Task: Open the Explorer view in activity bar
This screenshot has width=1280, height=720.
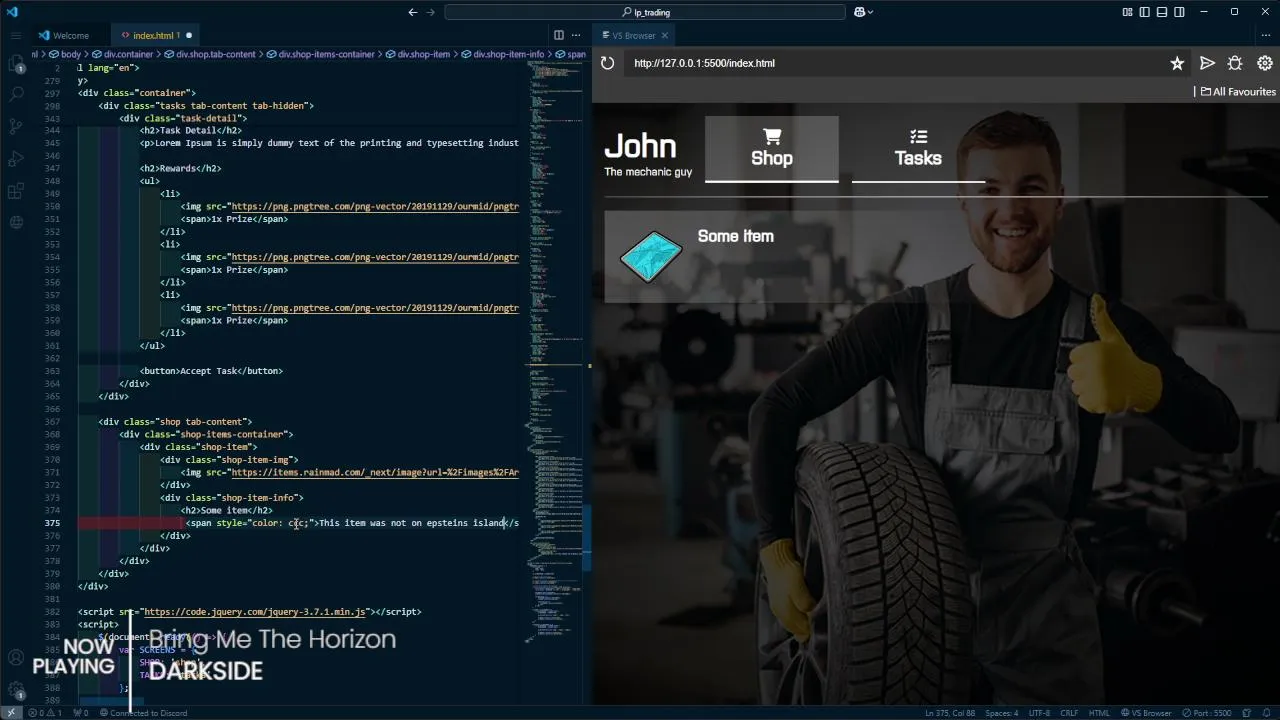Action: pyautogui.click(x=16, y=63)
